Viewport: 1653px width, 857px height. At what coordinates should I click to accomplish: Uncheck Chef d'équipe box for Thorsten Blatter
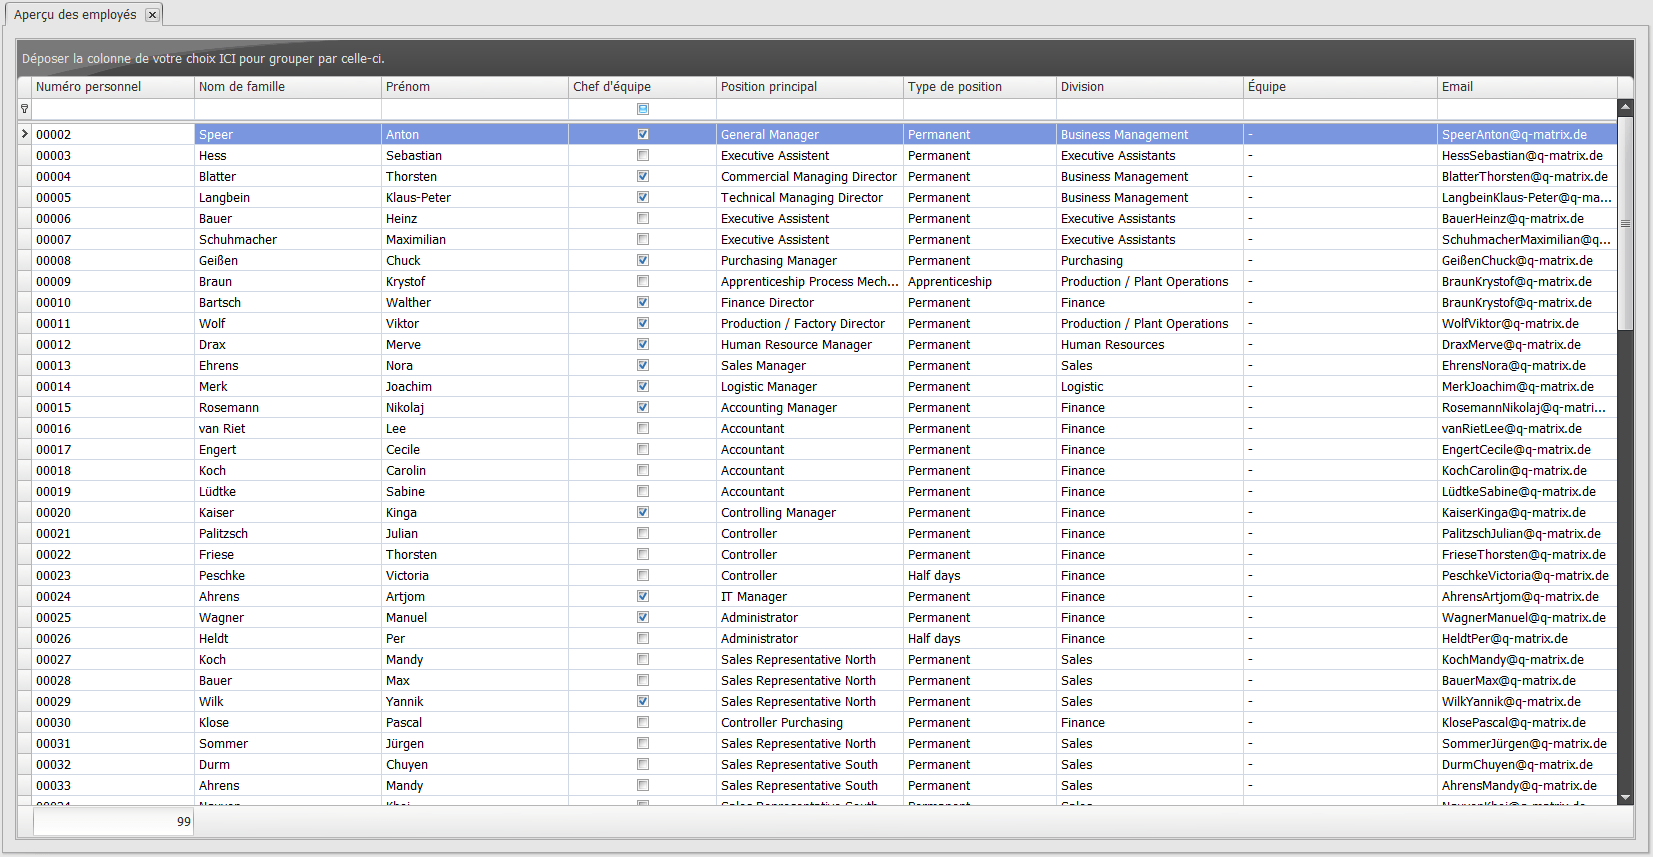pos(643,176)
